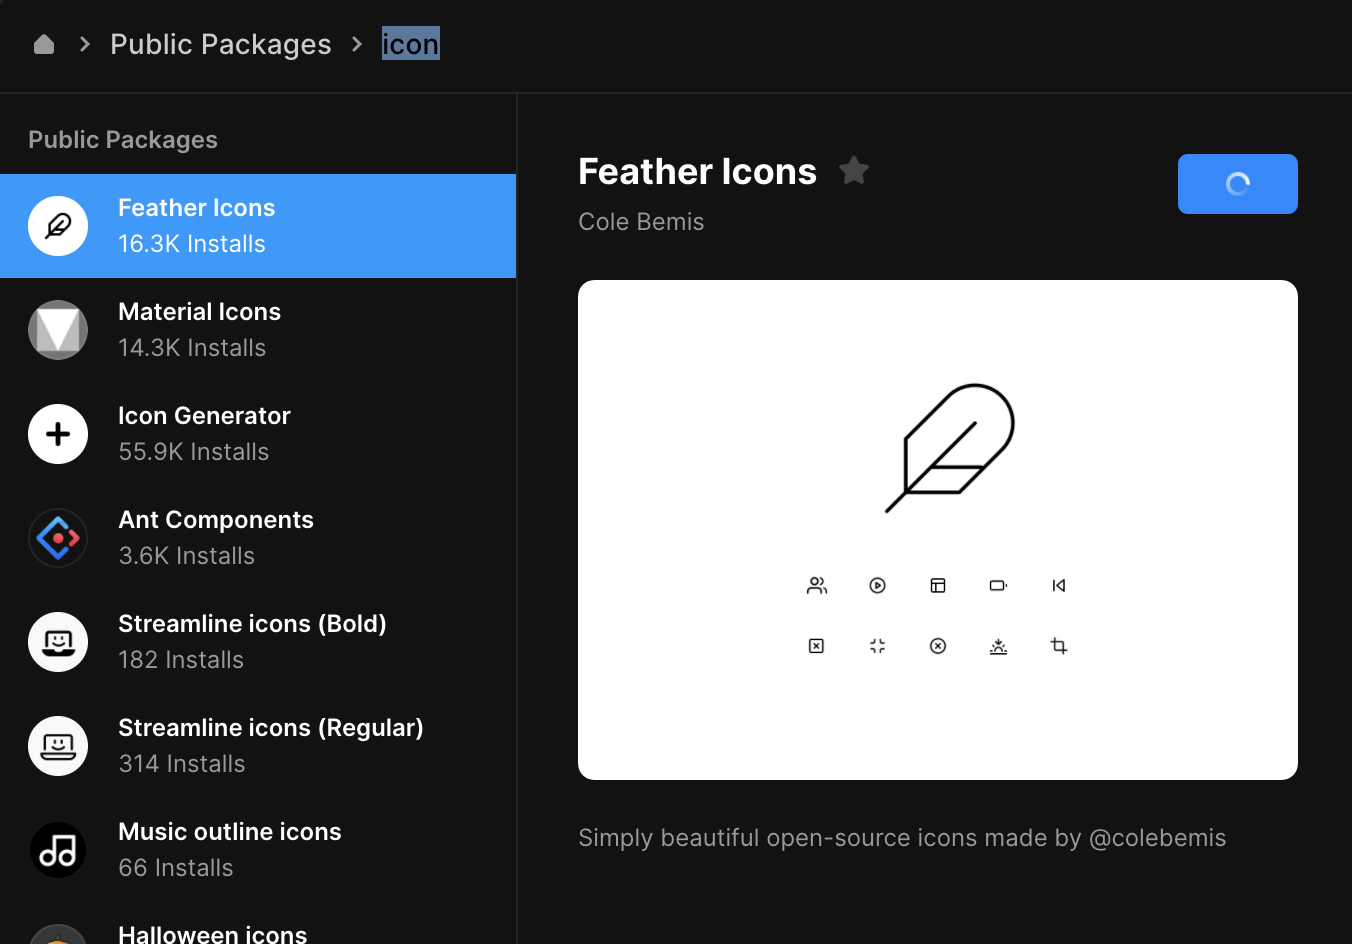Click the '3.6K Installs' text
This screenshot has width=1352, height=944.
tap(187, 556)
